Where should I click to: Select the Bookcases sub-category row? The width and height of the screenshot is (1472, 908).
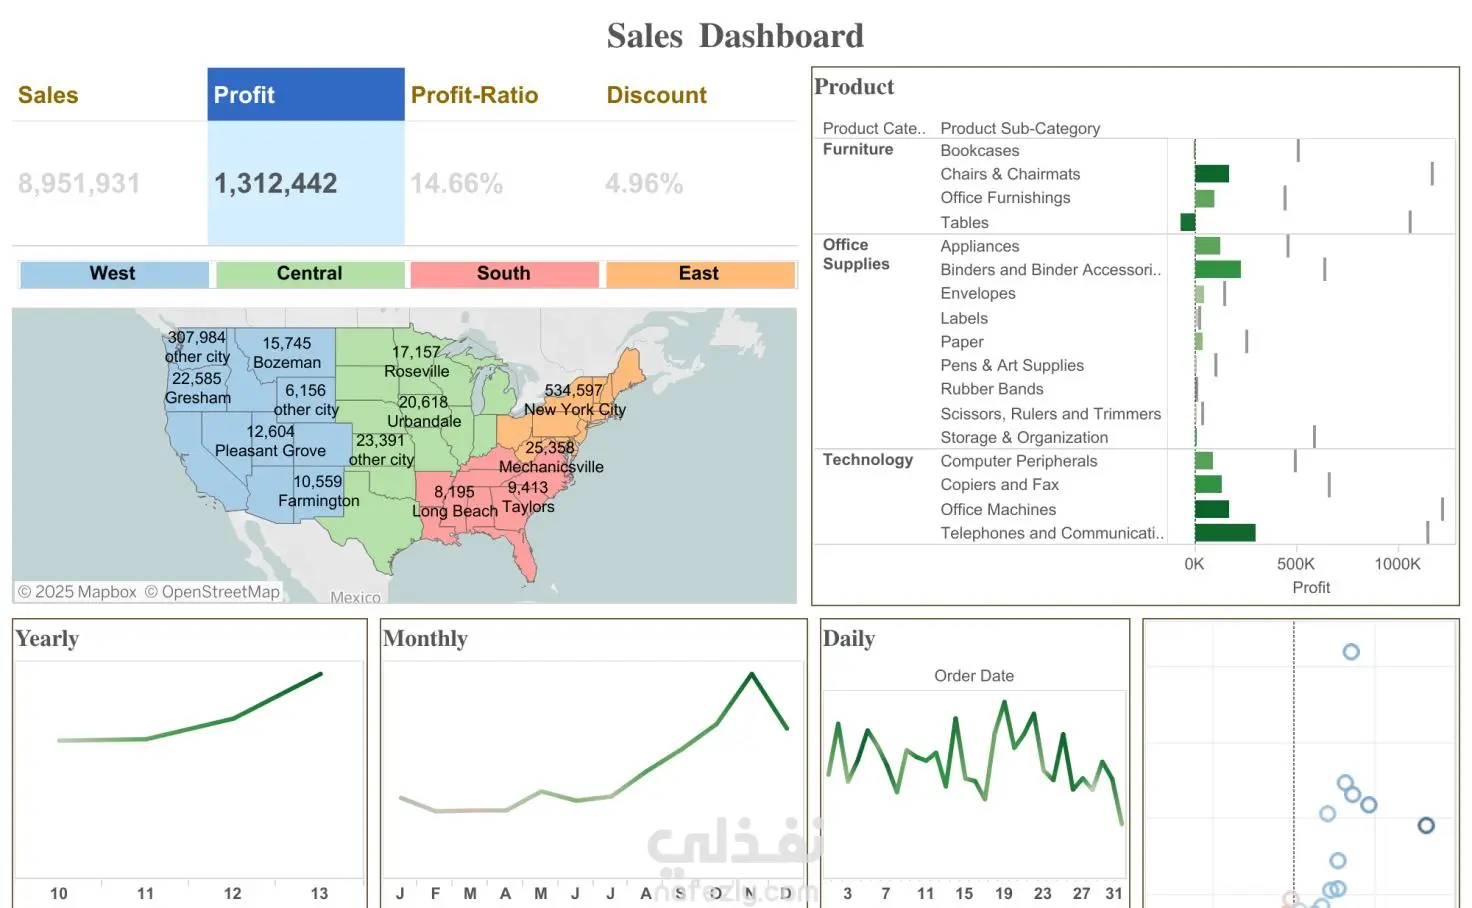point(980,151)
